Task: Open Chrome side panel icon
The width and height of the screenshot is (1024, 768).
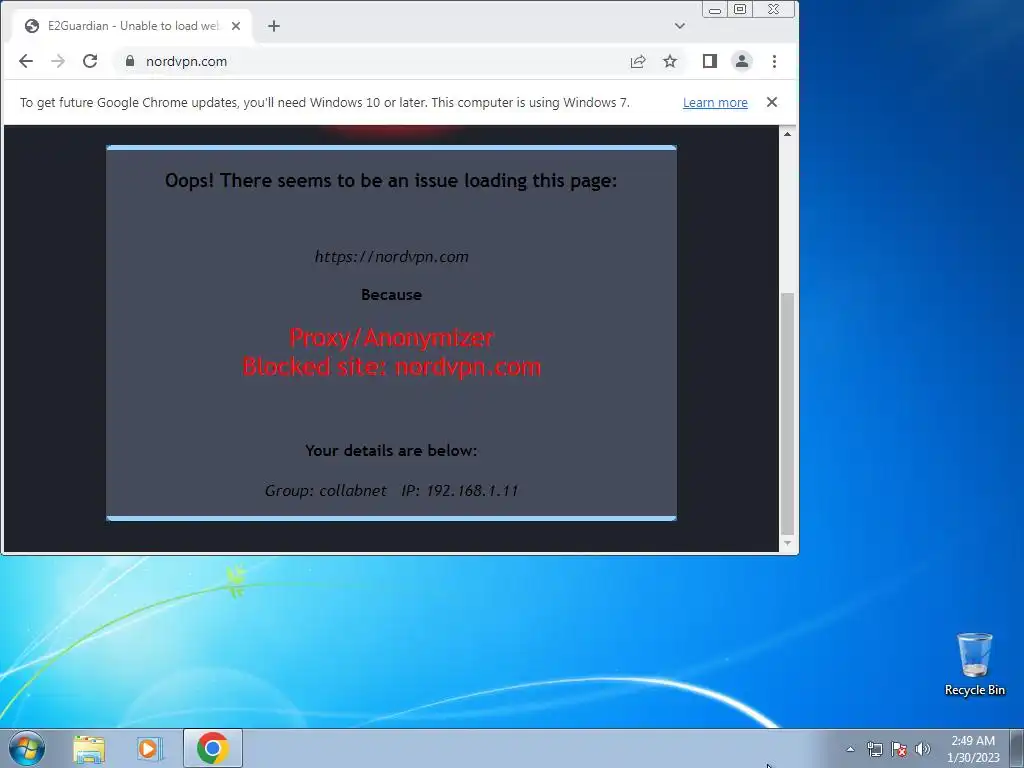Action: pyautogui.click(x=710, y=61)
